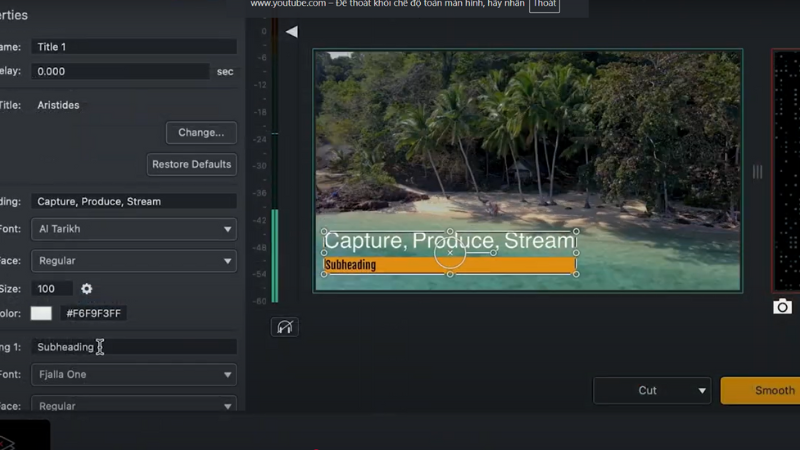The height and width of the screenshot is (450, 800).
Task: Click the Aristides title name text
Action: pos(58,105)
